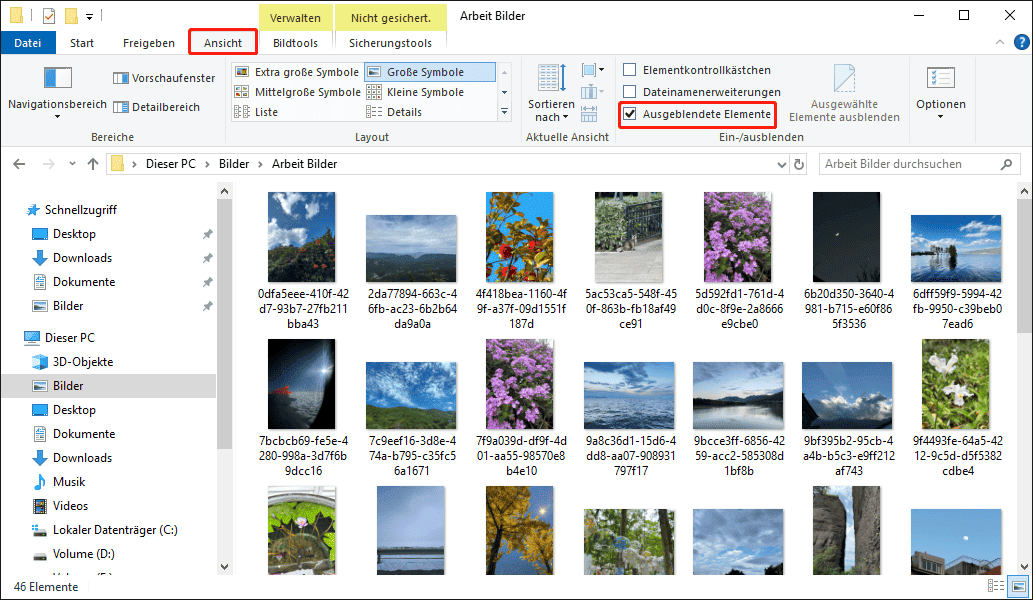Turn on the Vorschaufenster pane
This screenshot has height=600, width=1033.
point(165,78)
